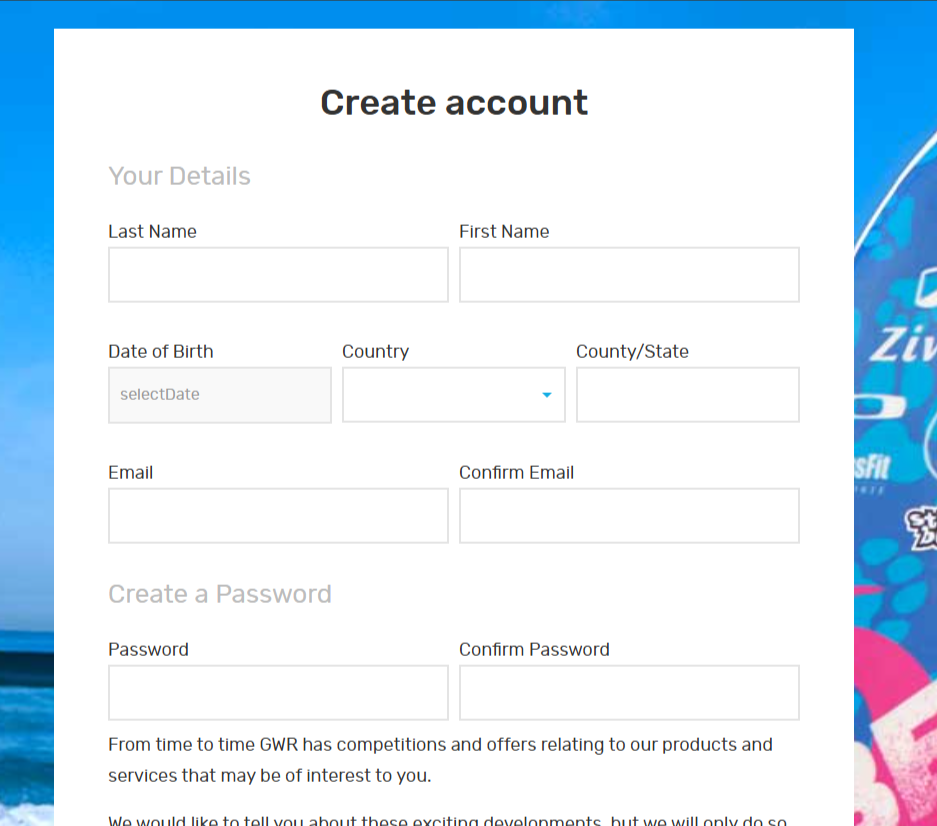937x826 pixels.
Task: Click the "Last Name" field label
Action: coord(152,232)
